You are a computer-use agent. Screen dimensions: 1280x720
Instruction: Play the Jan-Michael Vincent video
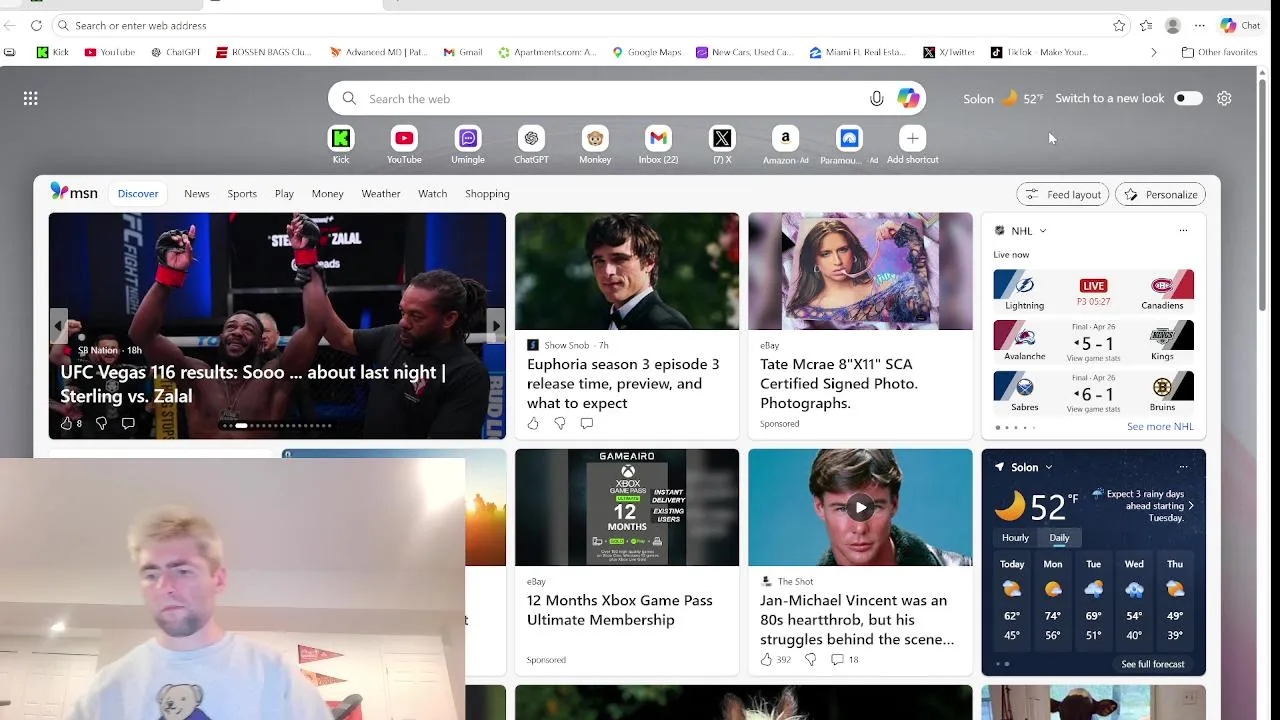click(860, 507)
